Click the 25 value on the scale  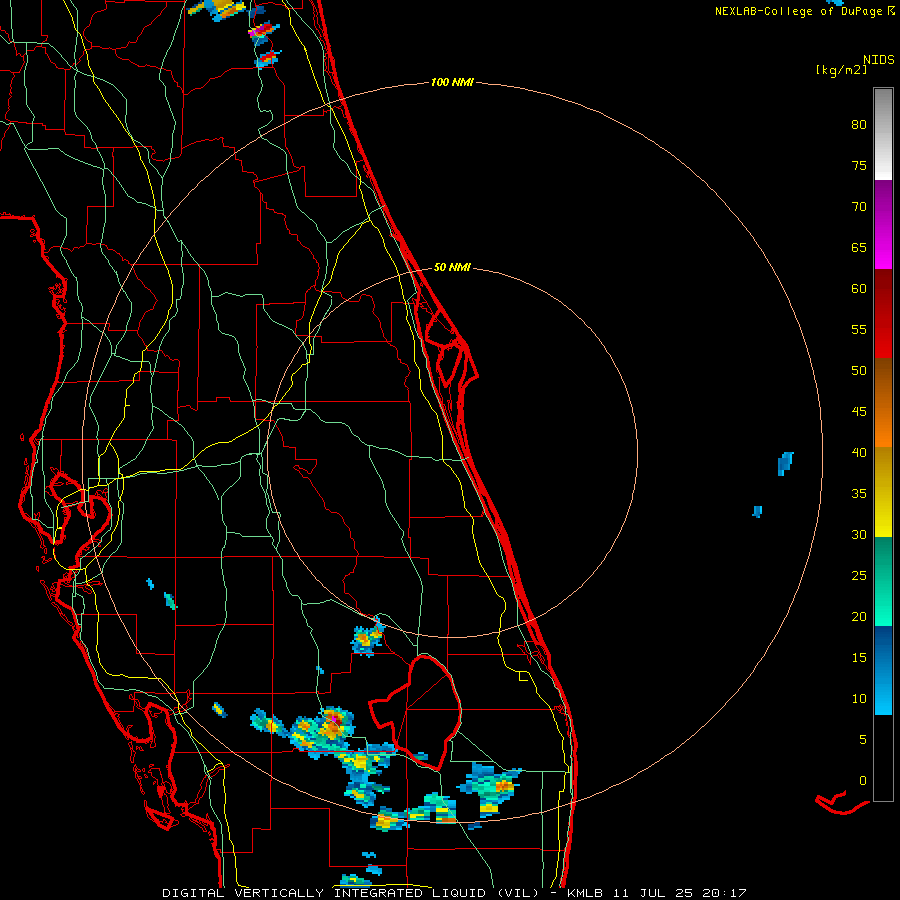click(x=859, y=575)
